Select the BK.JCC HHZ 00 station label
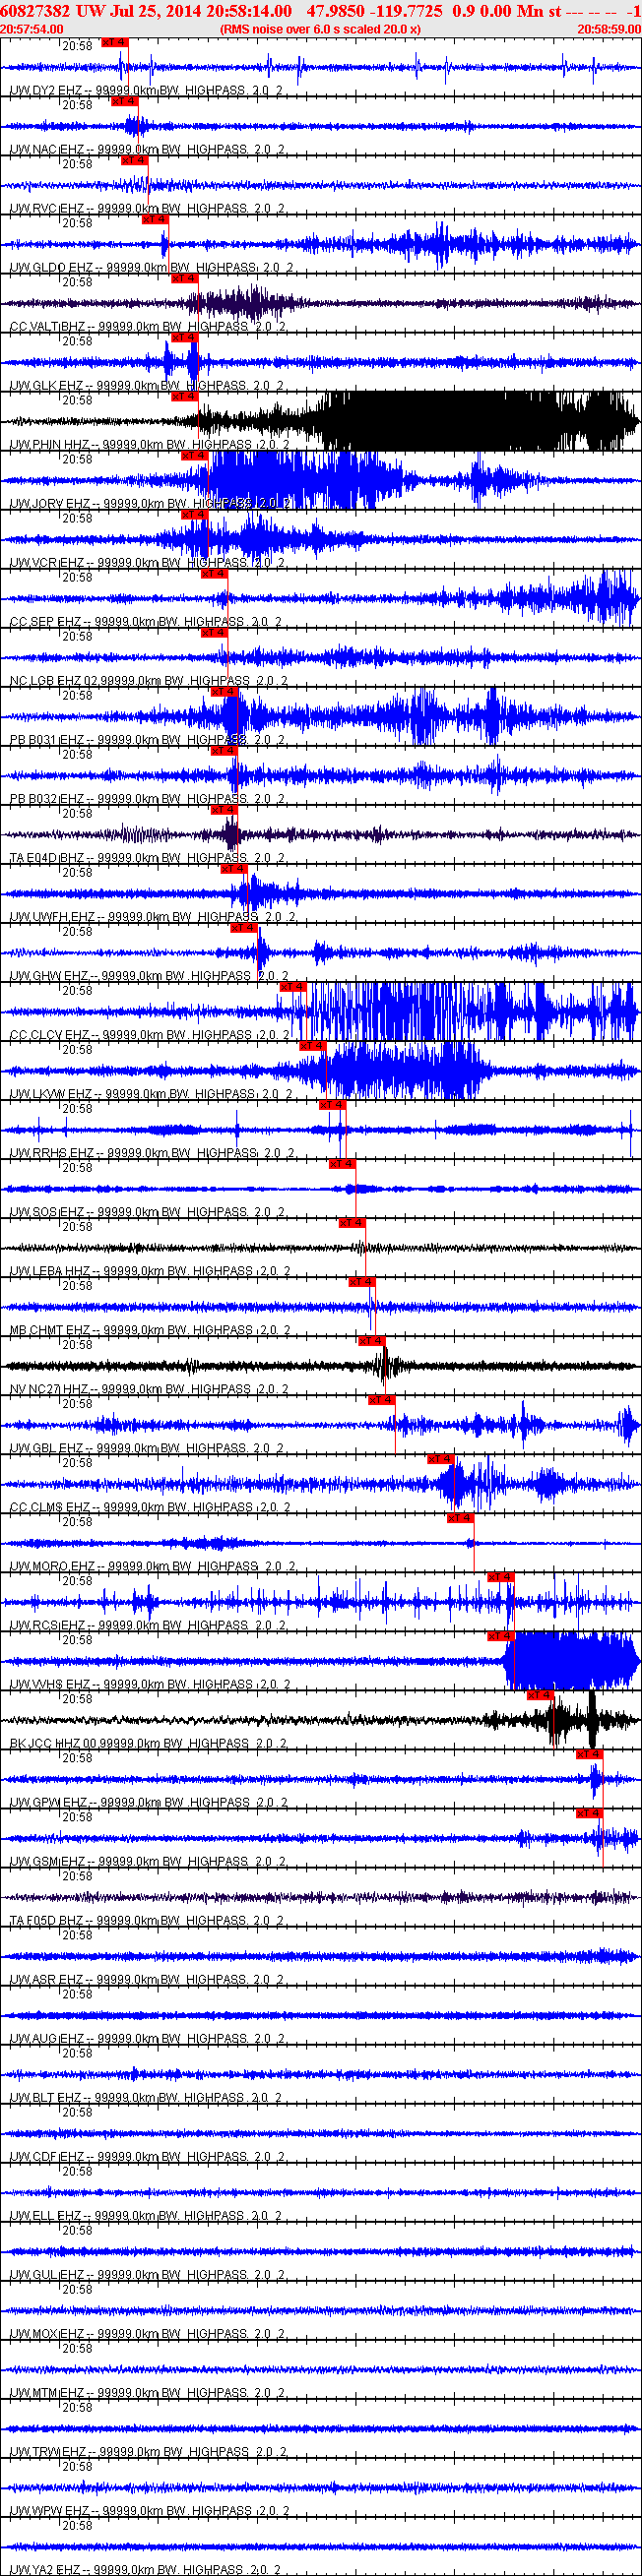 tap(149, 1743)
